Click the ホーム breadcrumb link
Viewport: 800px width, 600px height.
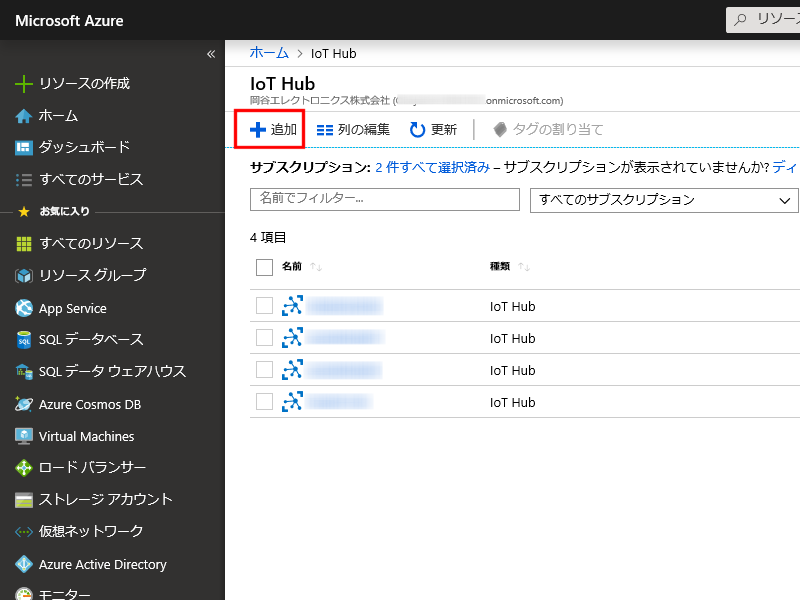click(269, 53)
